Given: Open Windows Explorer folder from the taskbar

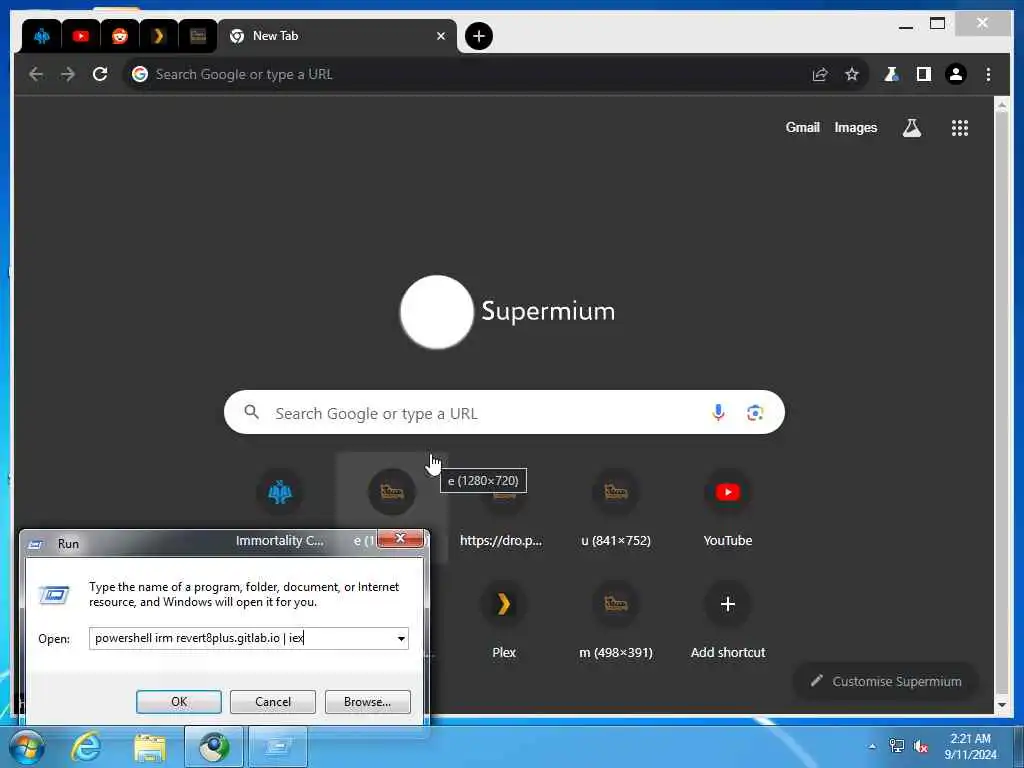Looking at the screenshot, I should [x=150, y=746].
